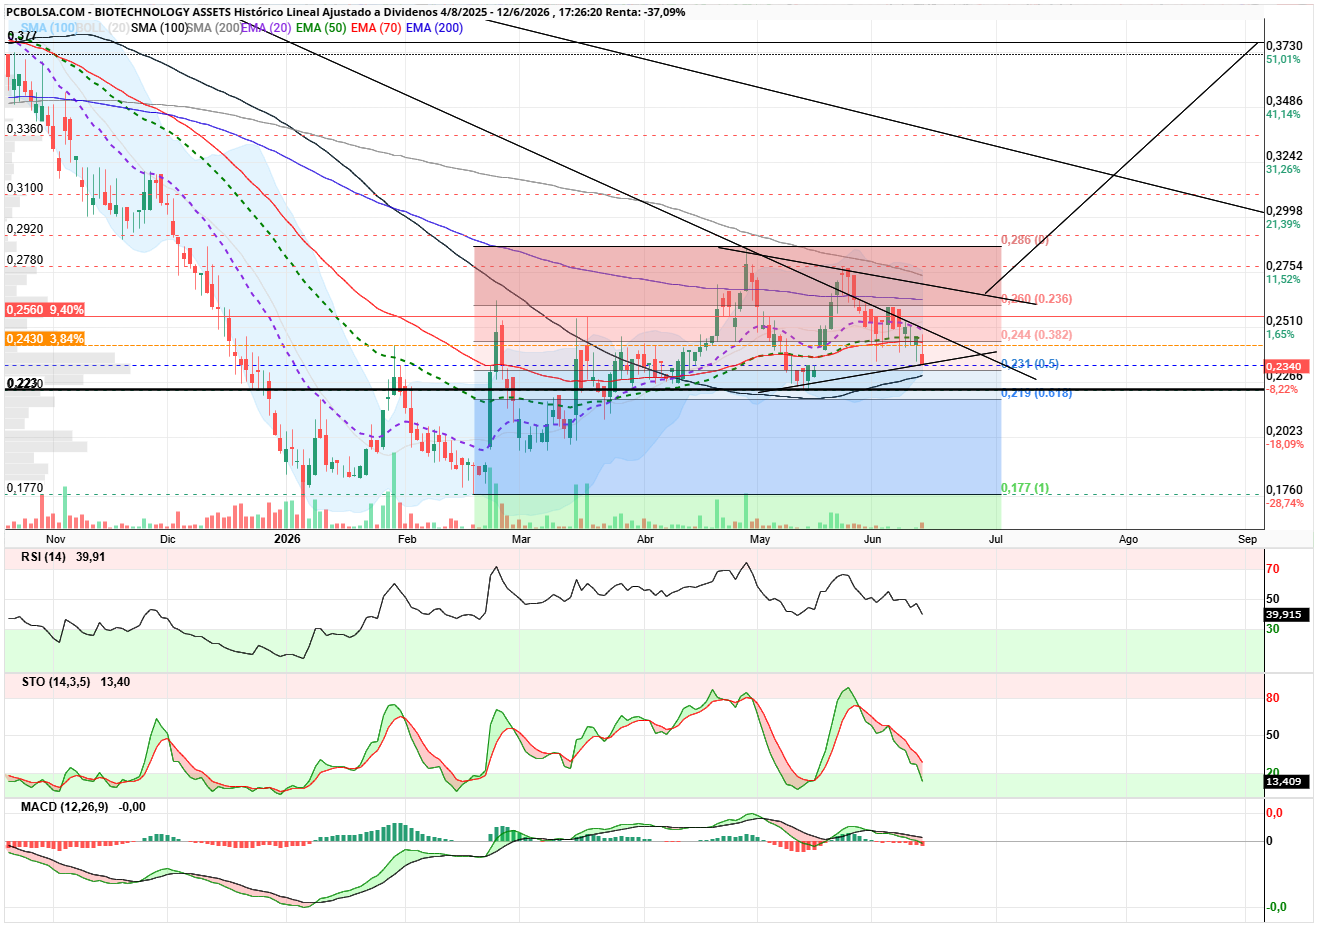Click the 0,286 (0) Fibonacci label
Viewport: 1318px width, 927px height.
point(1025,240)
